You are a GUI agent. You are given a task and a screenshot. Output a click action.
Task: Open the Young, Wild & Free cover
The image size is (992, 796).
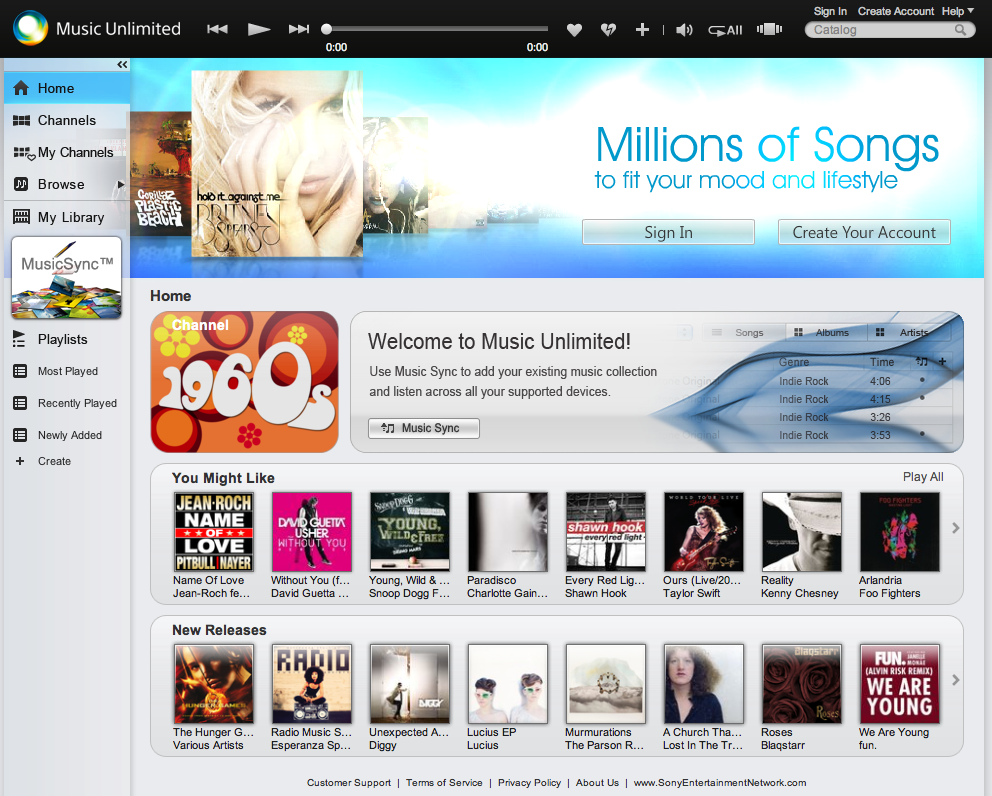pos(410,532)
